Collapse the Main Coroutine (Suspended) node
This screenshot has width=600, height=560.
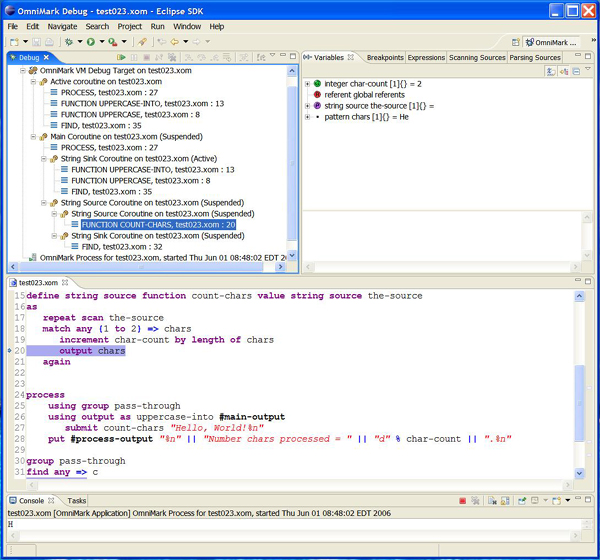(33, 137)
